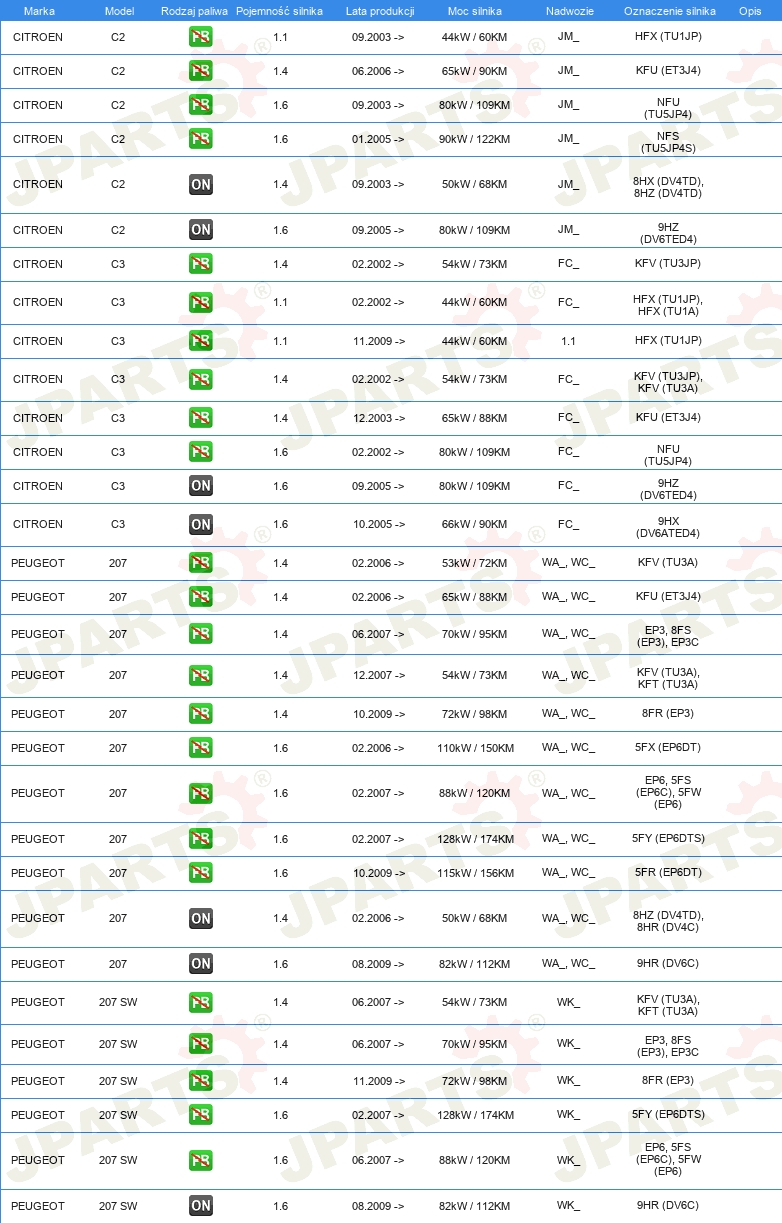Image resolution: width=782 pixels, height=1223 pixels.
Task: Select the power value 66kW / 90KM
Action: point(474,524)
